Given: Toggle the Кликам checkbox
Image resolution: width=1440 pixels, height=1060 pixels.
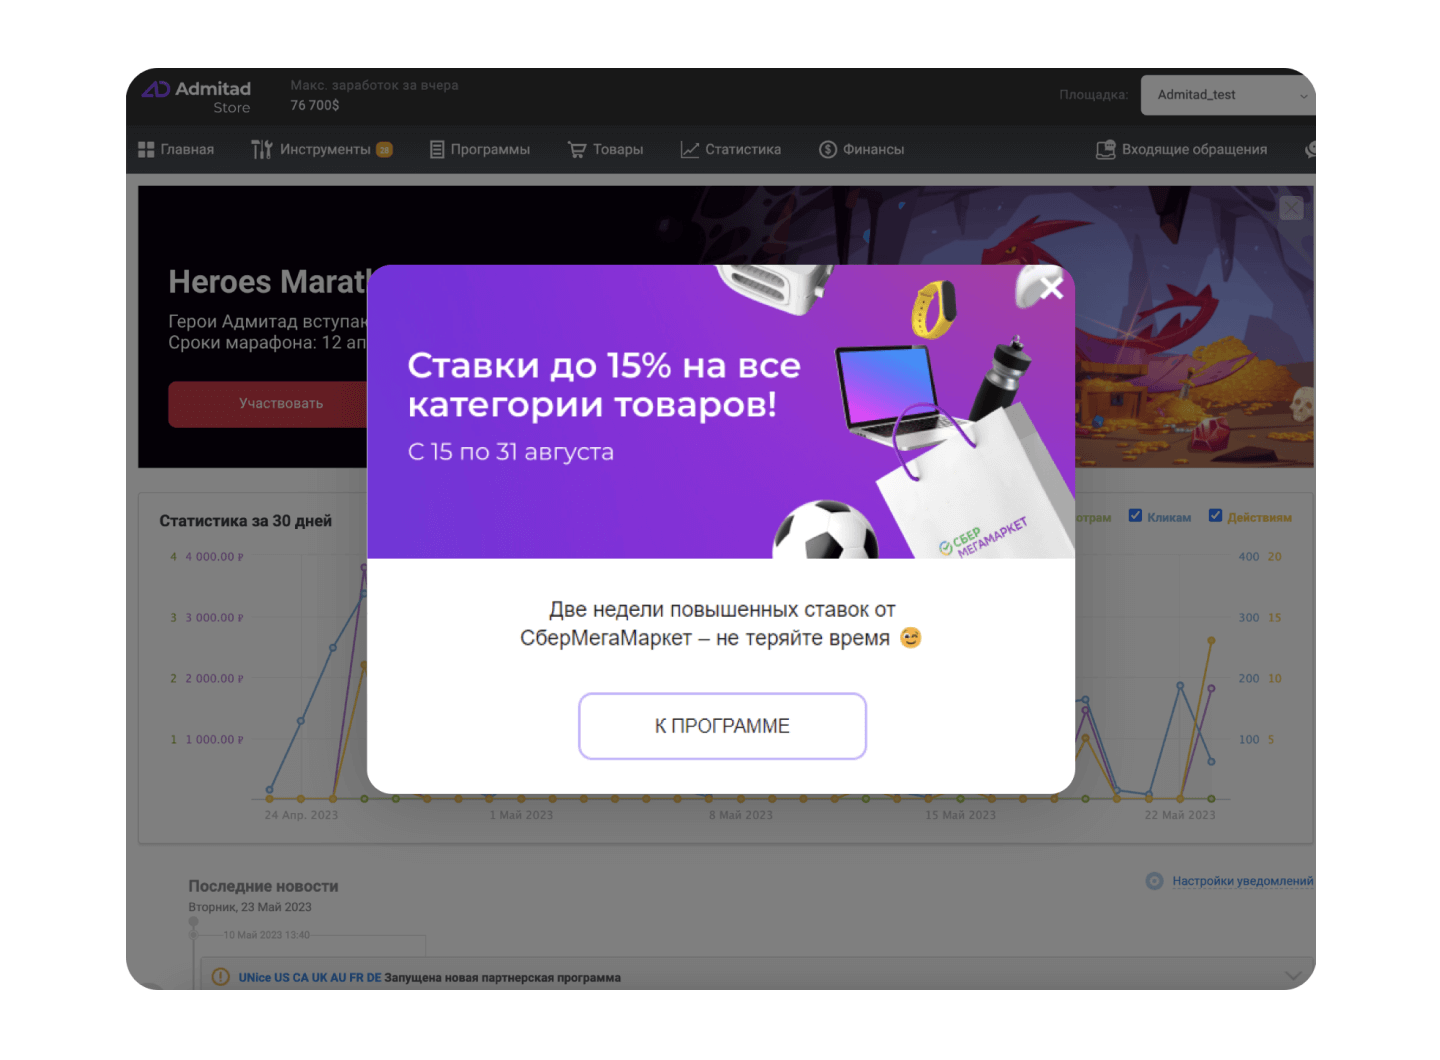Looking at the screenshot, I should tap(1135, 516).
